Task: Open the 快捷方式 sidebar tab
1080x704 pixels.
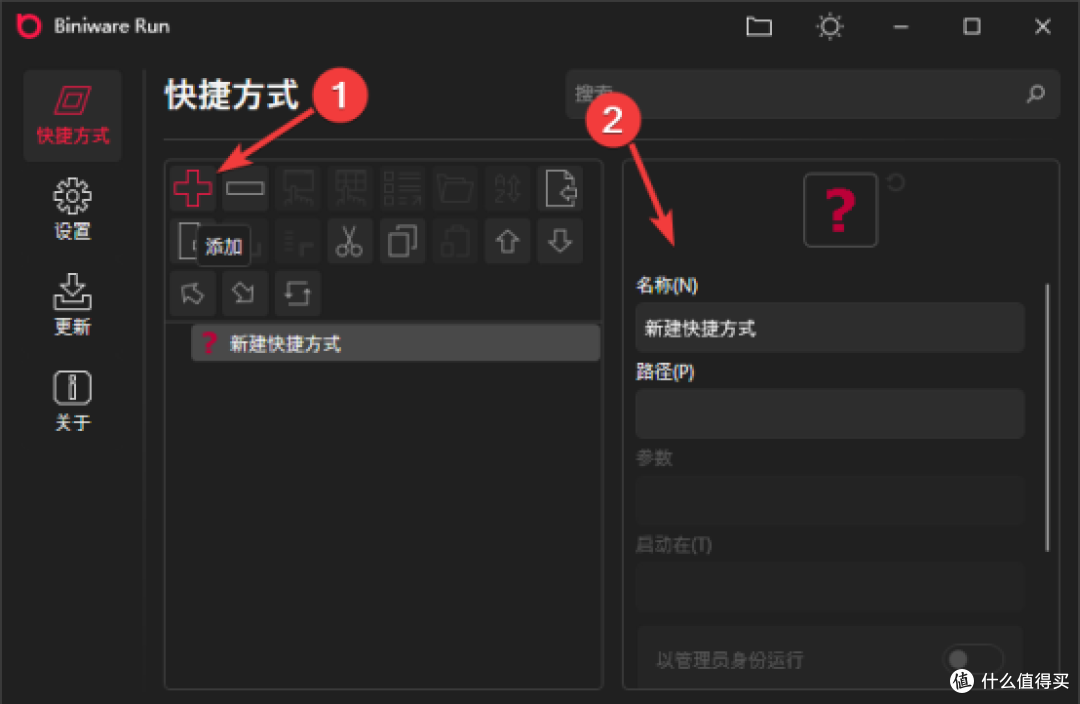Action: tap(72, 115)
